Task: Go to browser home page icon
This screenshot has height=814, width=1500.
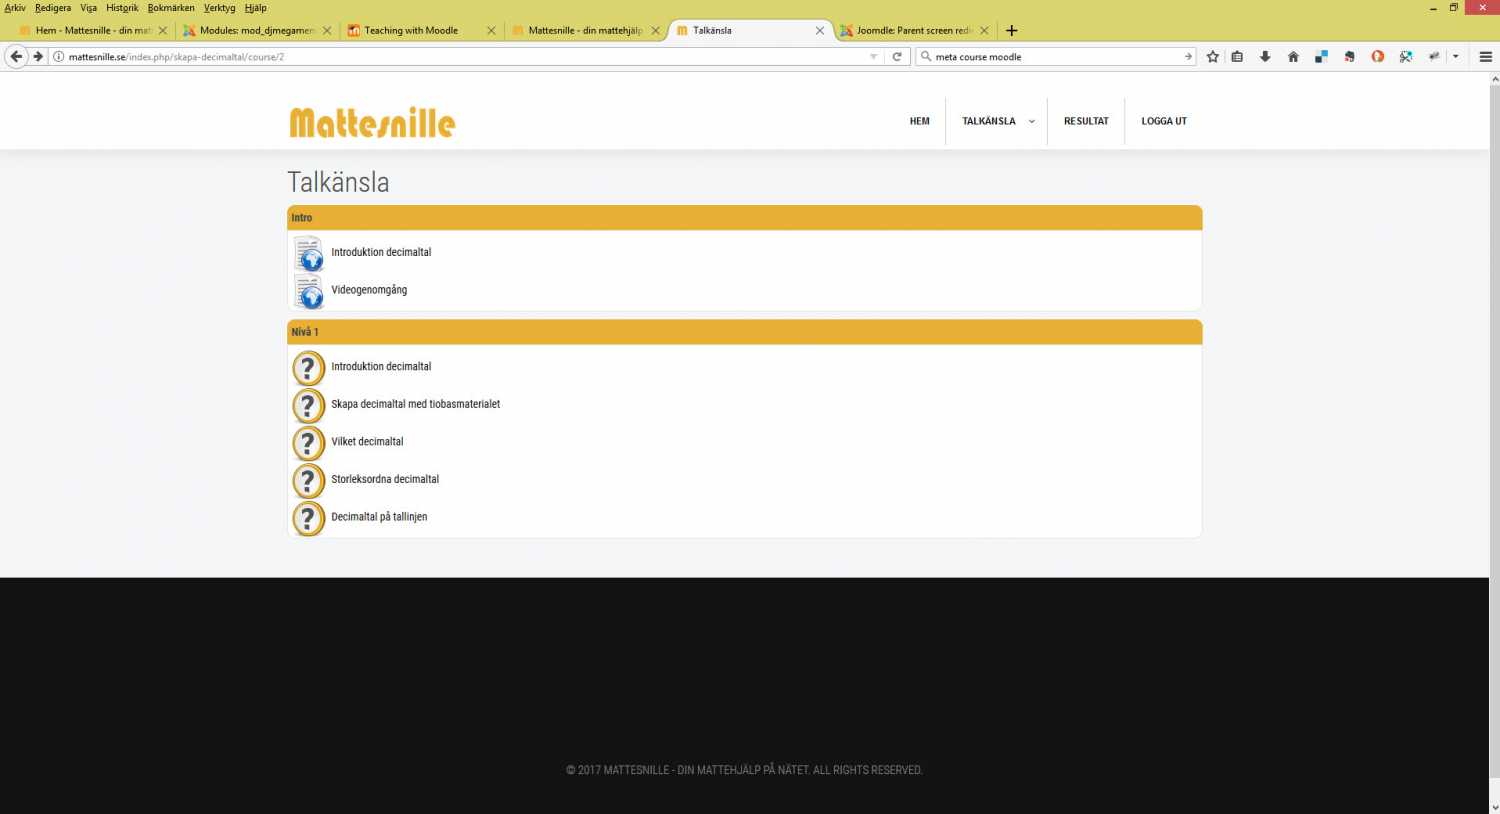Action: (x=1293, y=57)
